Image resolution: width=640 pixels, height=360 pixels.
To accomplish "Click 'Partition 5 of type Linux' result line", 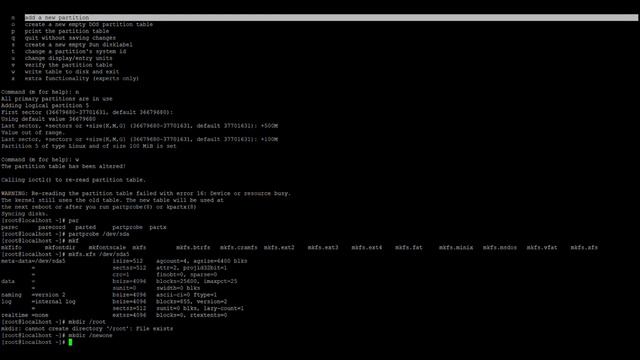I will [x=89, y=146].
